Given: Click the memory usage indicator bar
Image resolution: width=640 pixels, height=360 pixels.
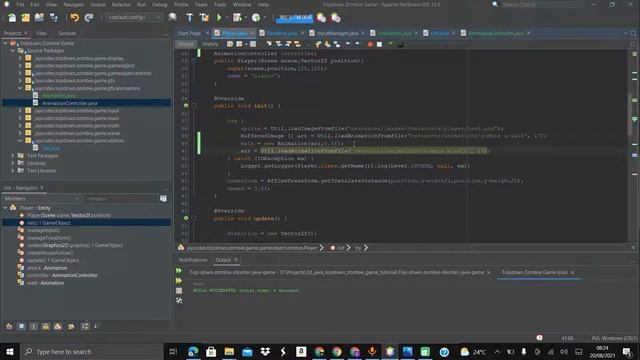Looking at the screenshot, I should 295,18.
